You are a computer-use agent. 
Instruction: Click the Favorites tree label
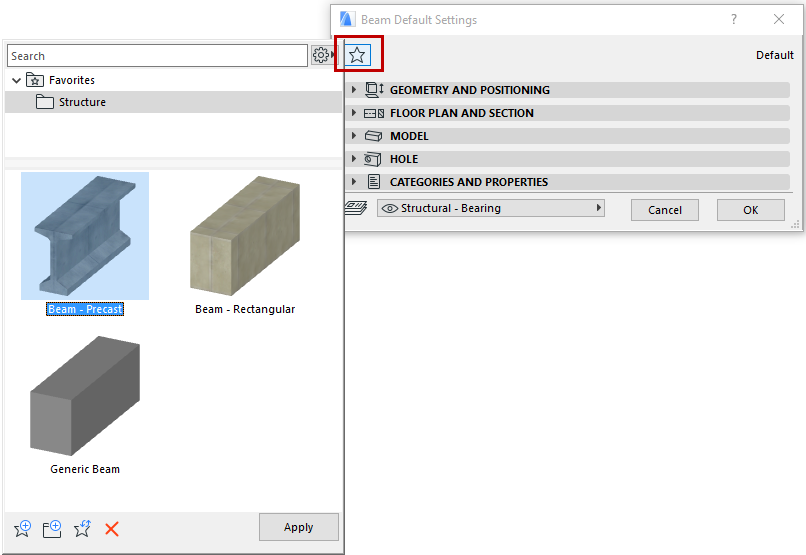coord(72,80)
